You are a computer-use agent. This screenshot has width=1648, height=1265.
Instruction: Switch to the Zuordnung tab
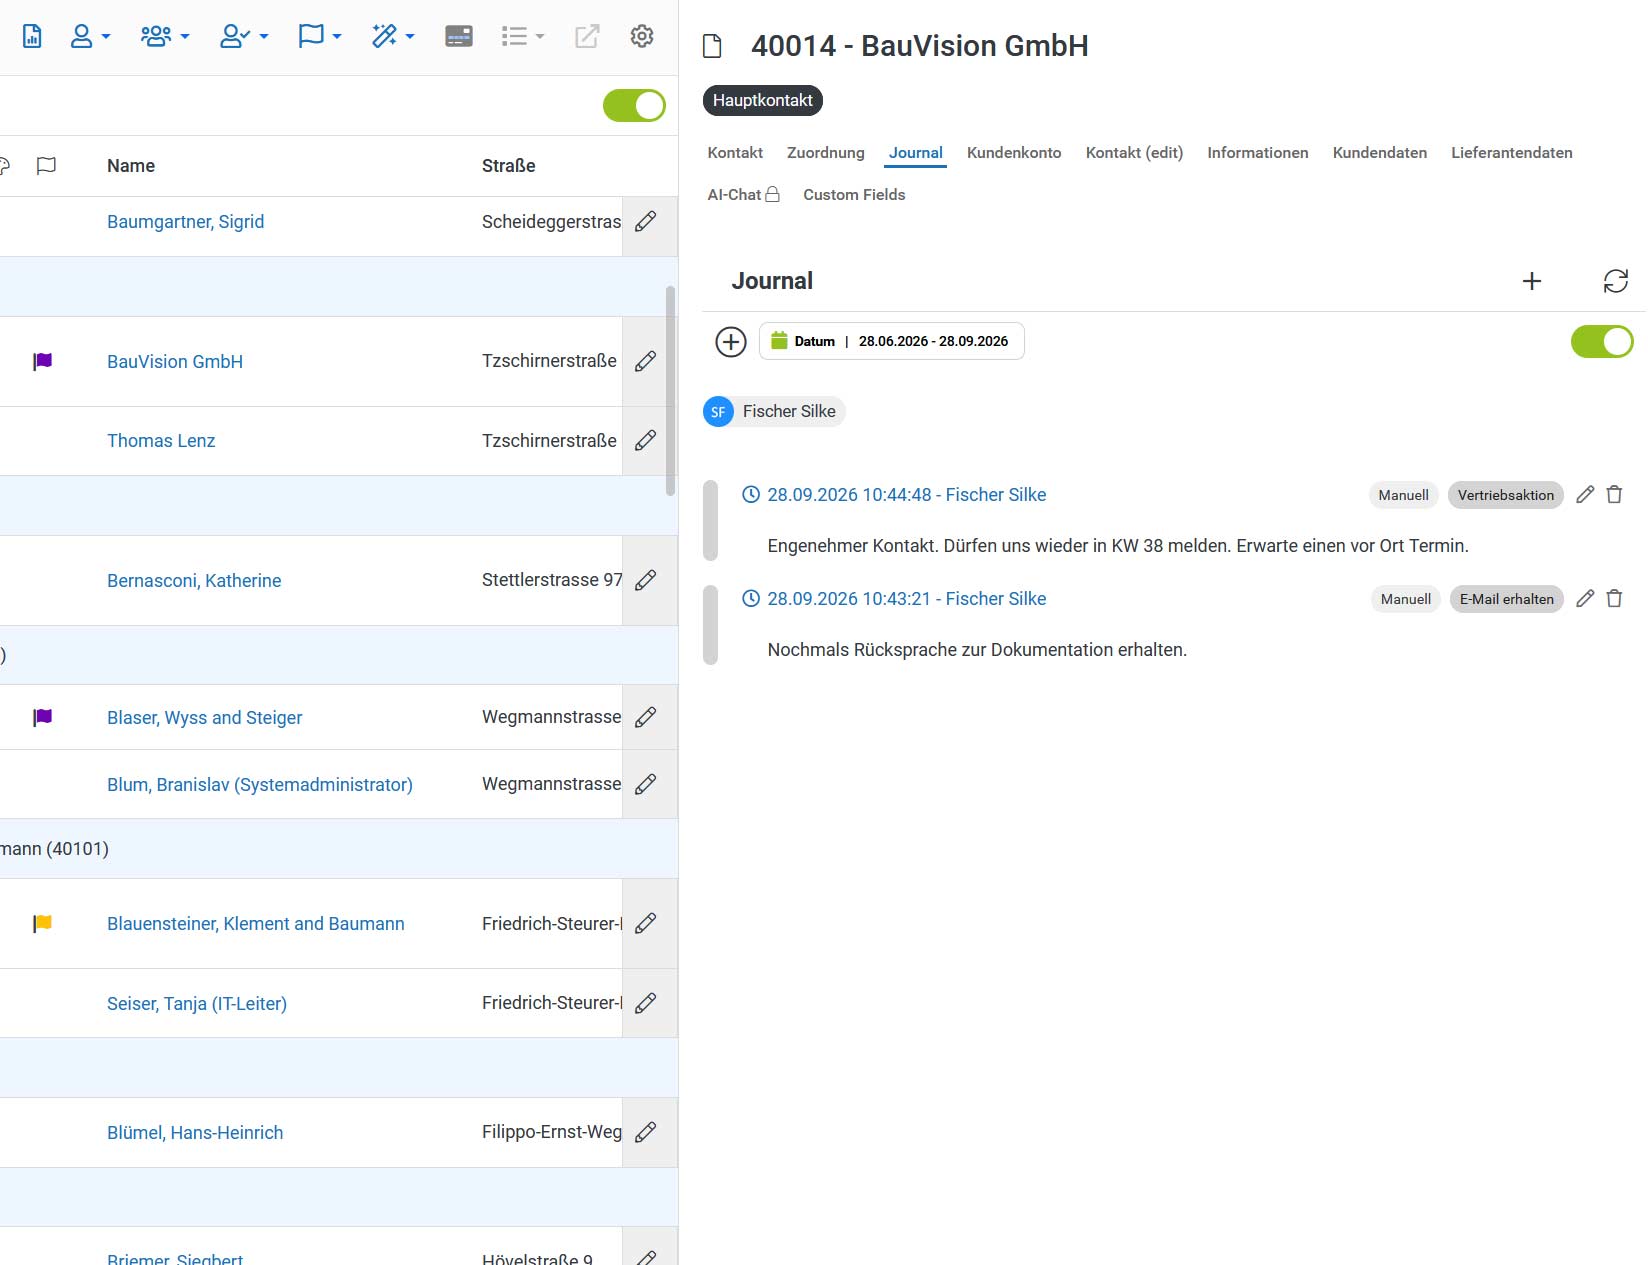click(826, 152)
